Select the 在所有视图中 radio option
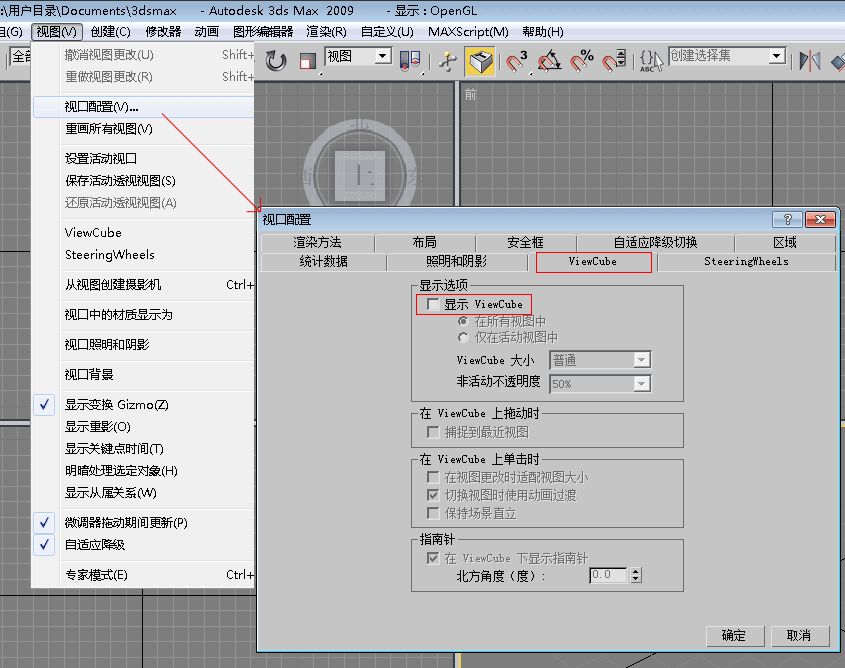Screen dimensions: 845x668 (x=462, y=321)
